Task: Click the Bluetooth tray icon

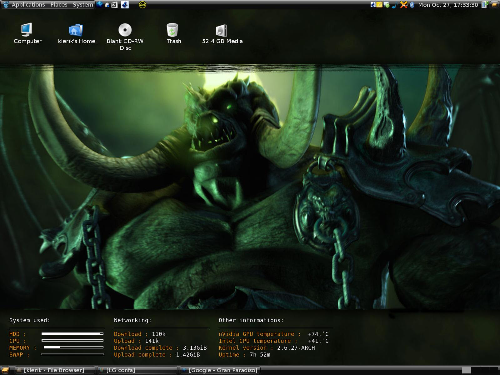Action: pyautogui.click(x=412, y=5)
